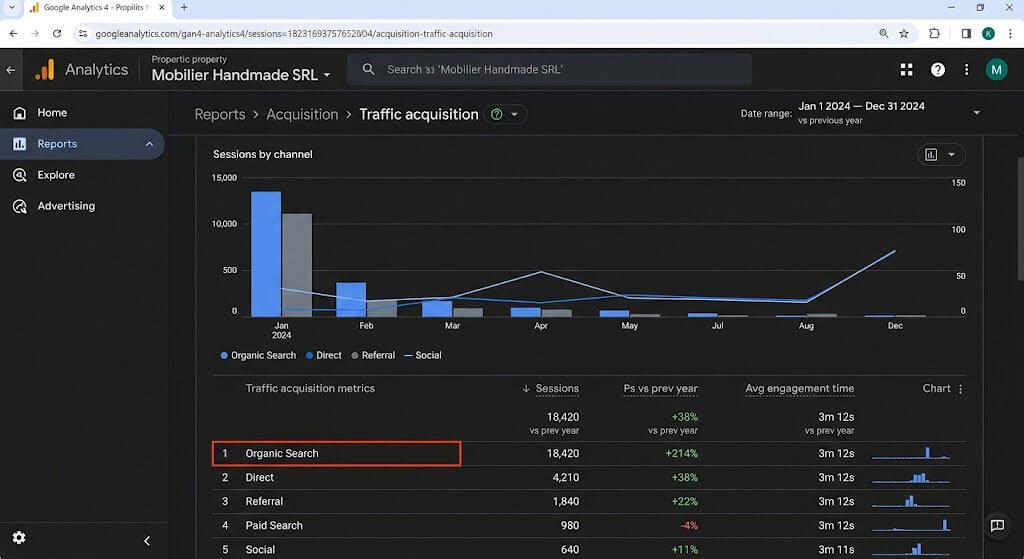
Task: Toggle Organic Search in chart legend
Action: 258,355
